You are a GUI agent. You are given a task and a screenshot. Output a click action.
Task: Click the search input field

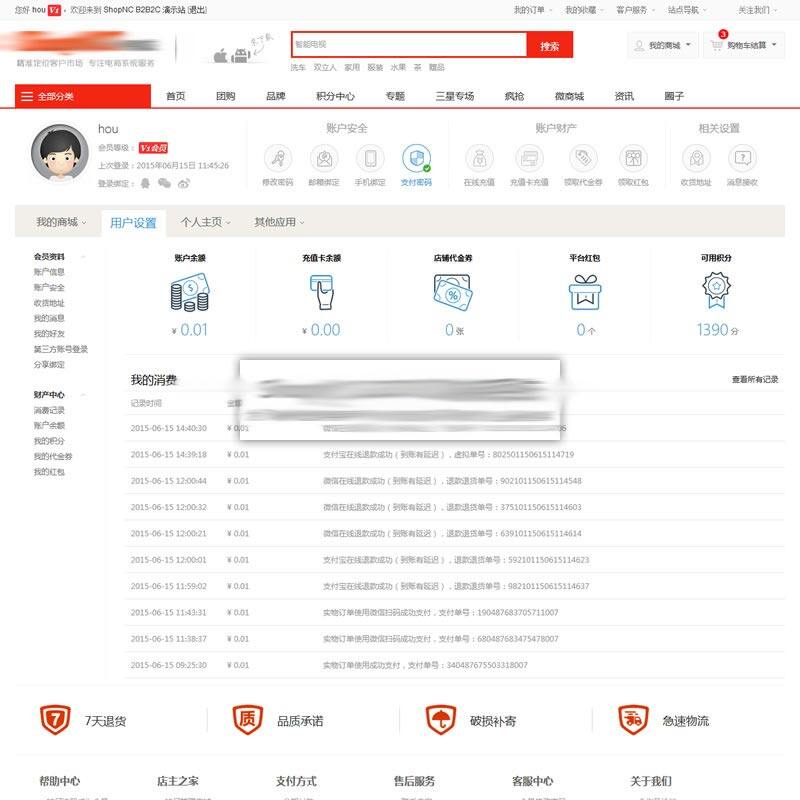coord(408,46)
